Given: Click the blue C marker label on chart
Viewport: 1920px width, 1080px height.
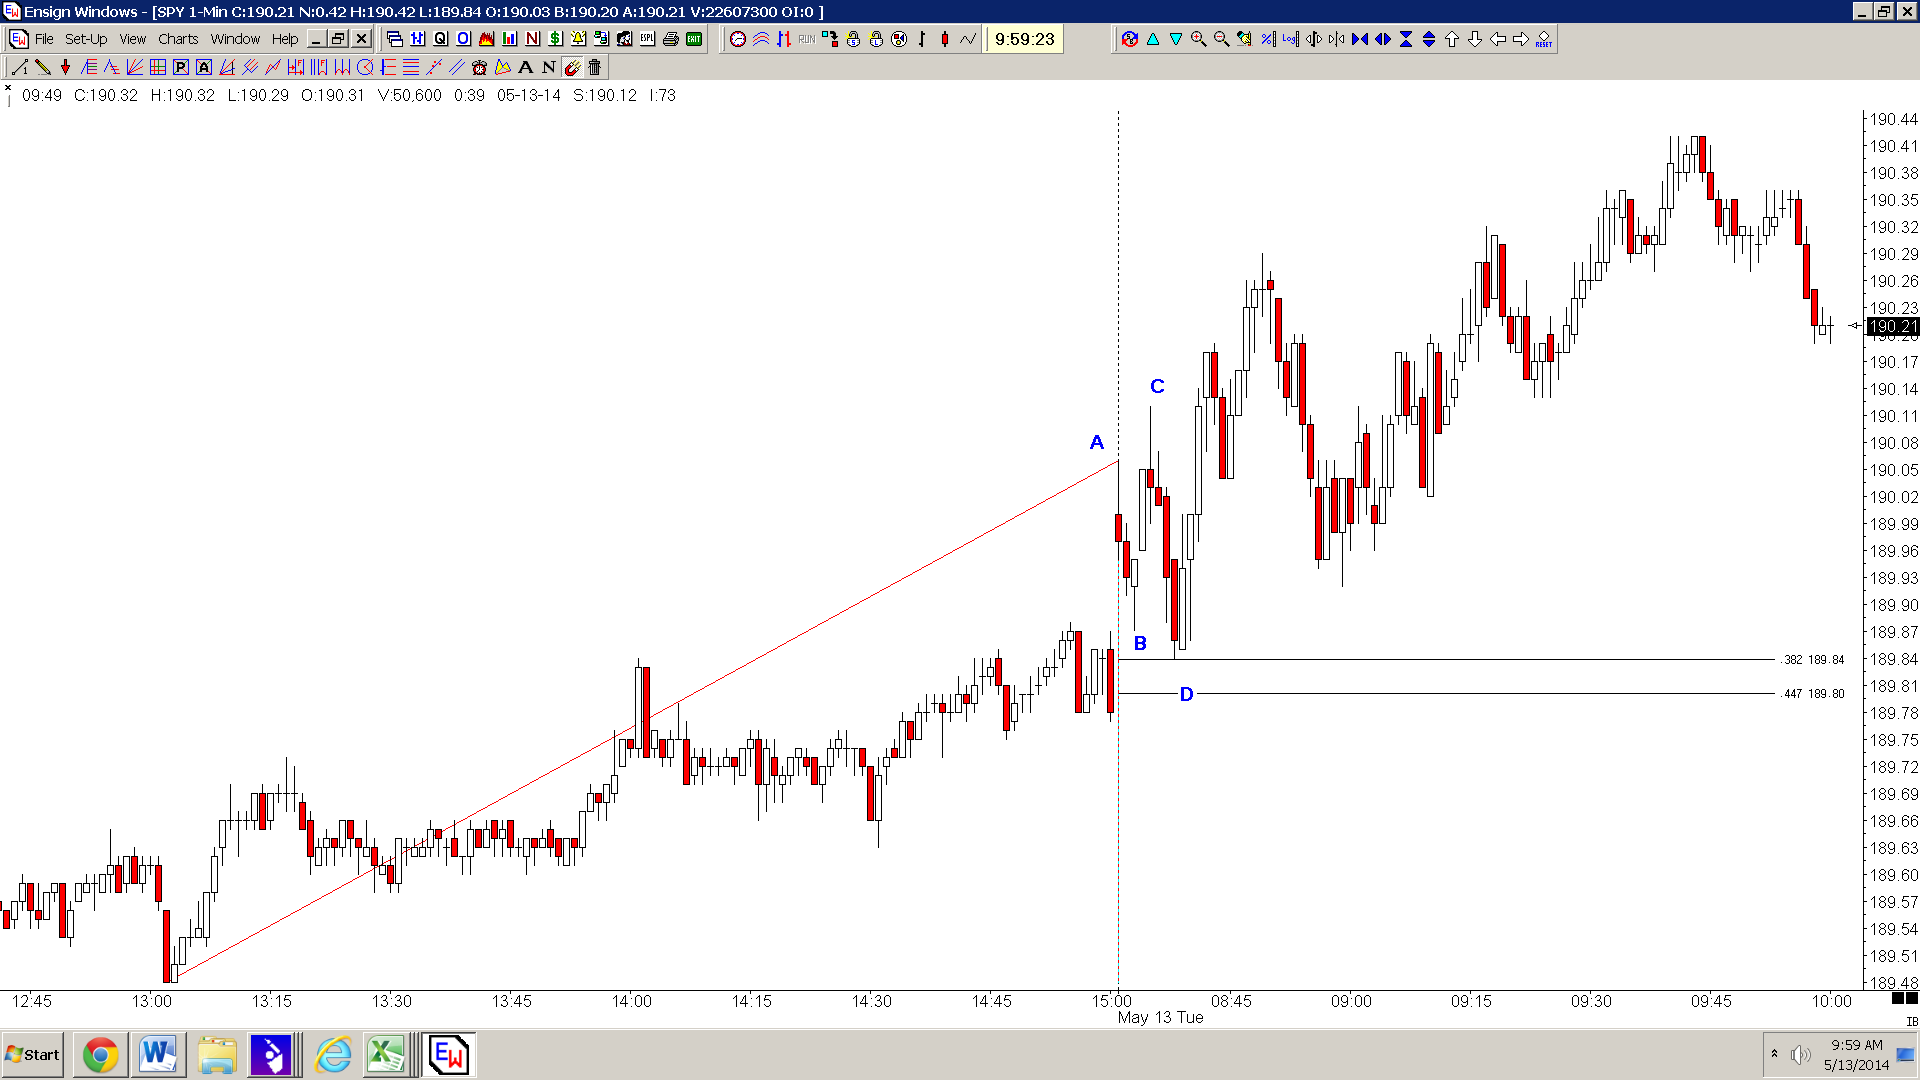Looking at the screenshot, I should [1157, 386].
